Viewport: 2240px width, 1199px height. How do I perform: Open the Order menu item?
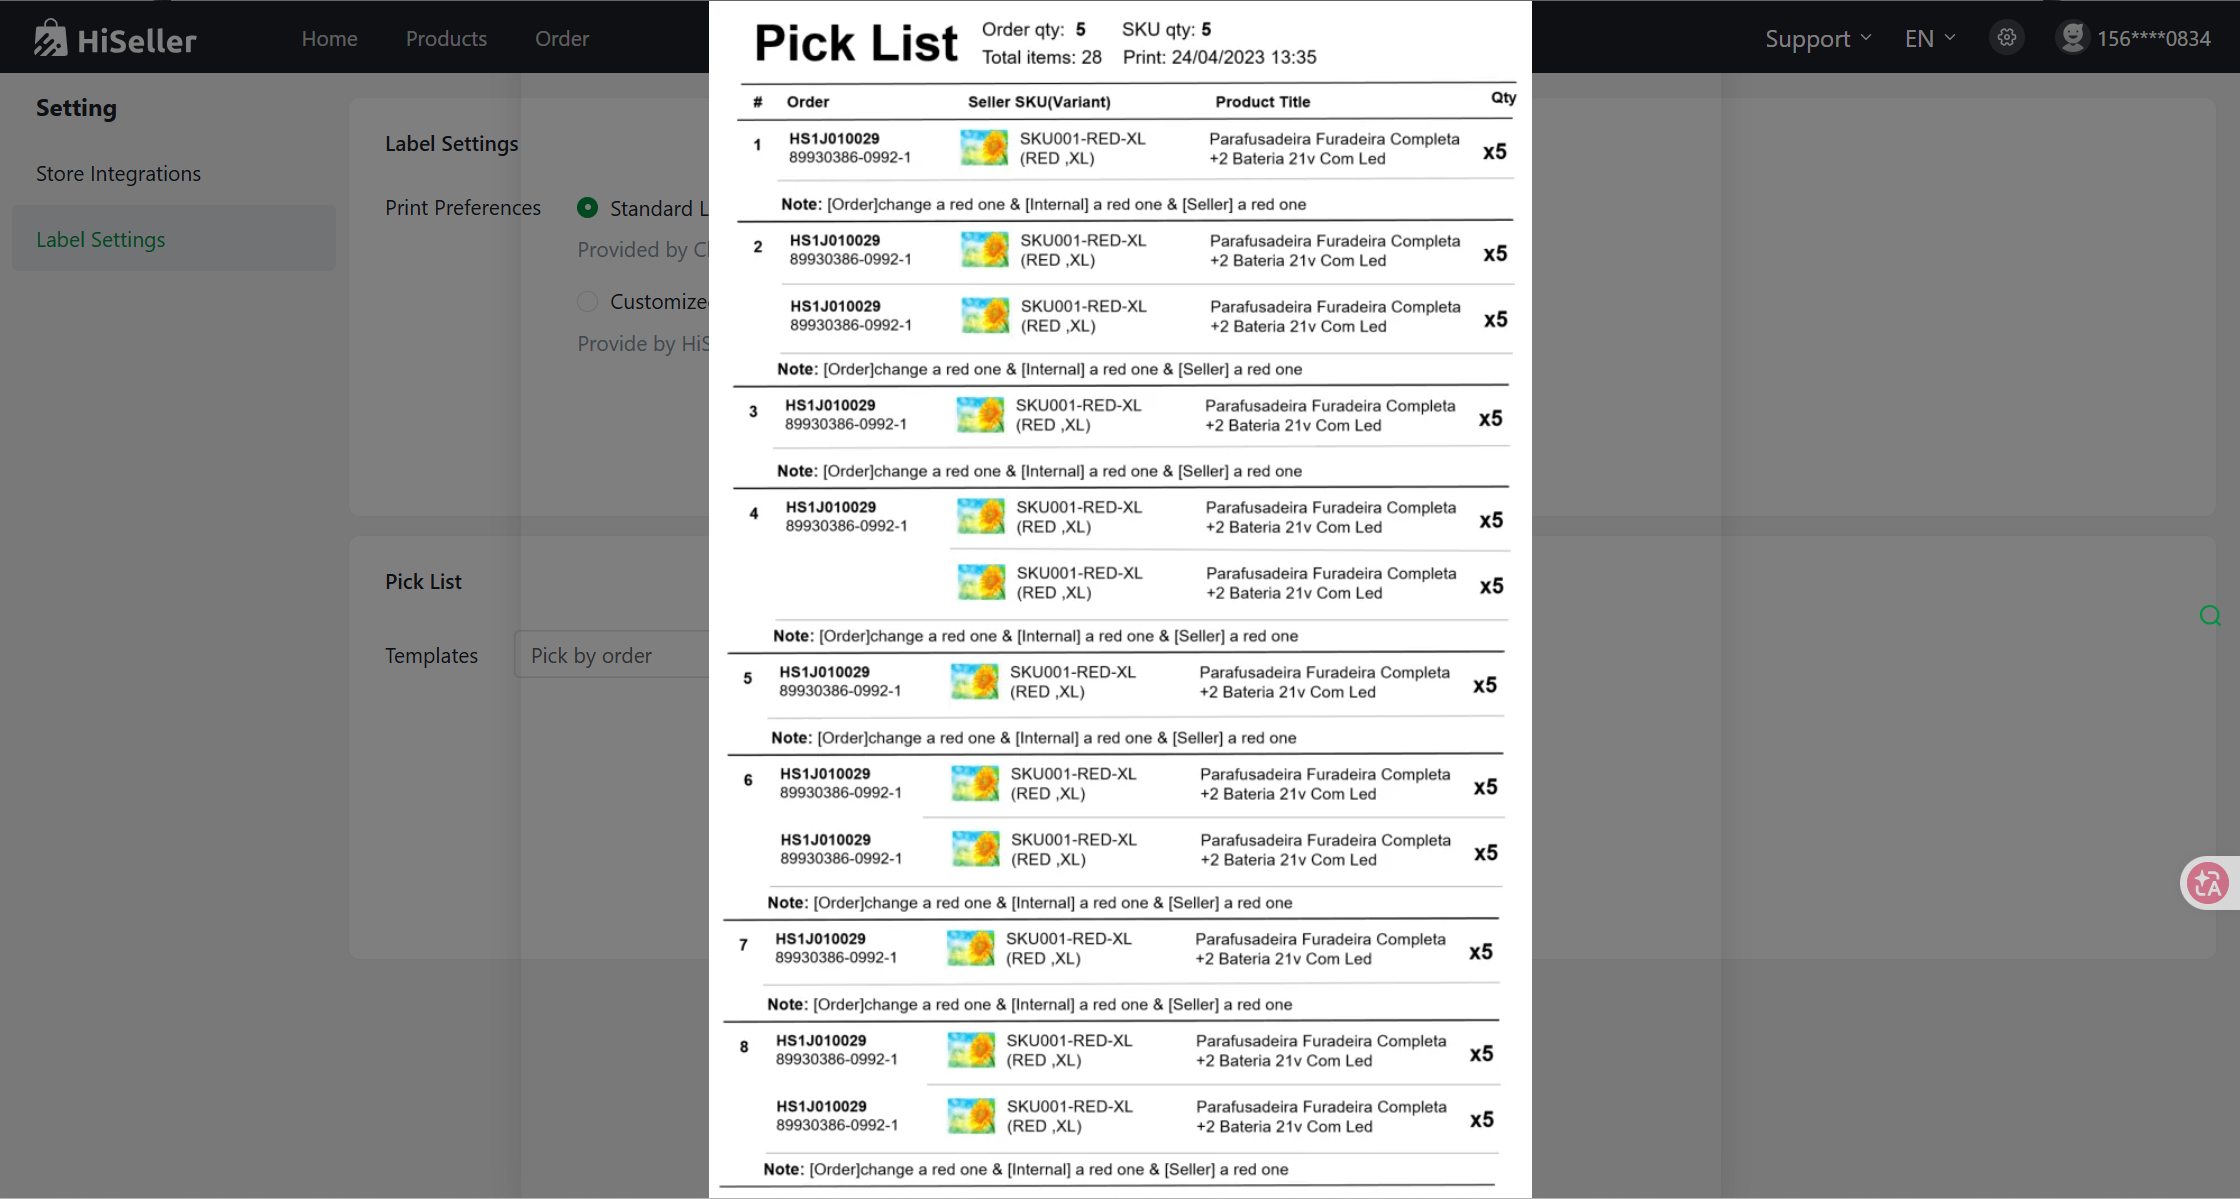click(x=561, y=38)
